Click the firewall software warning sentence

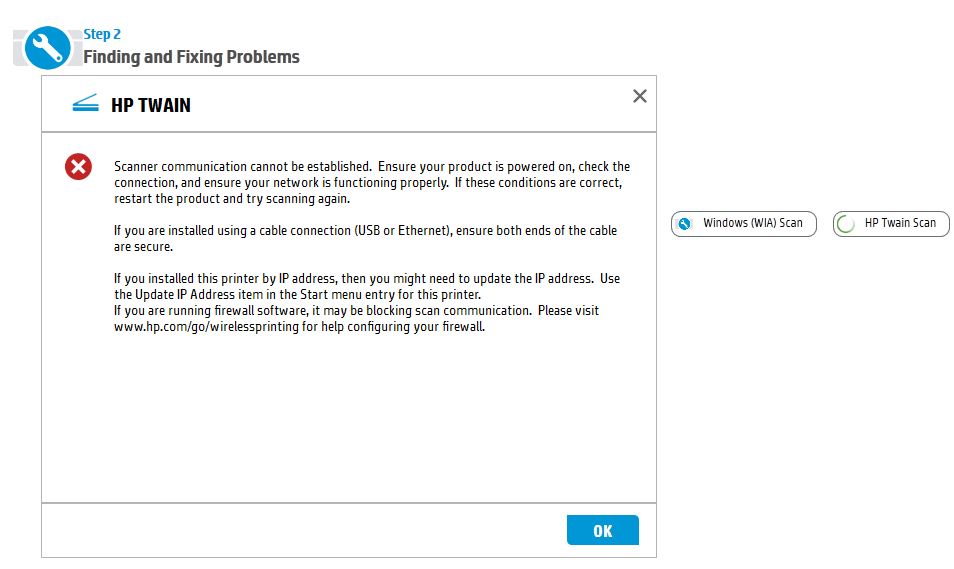click(356, 311)
